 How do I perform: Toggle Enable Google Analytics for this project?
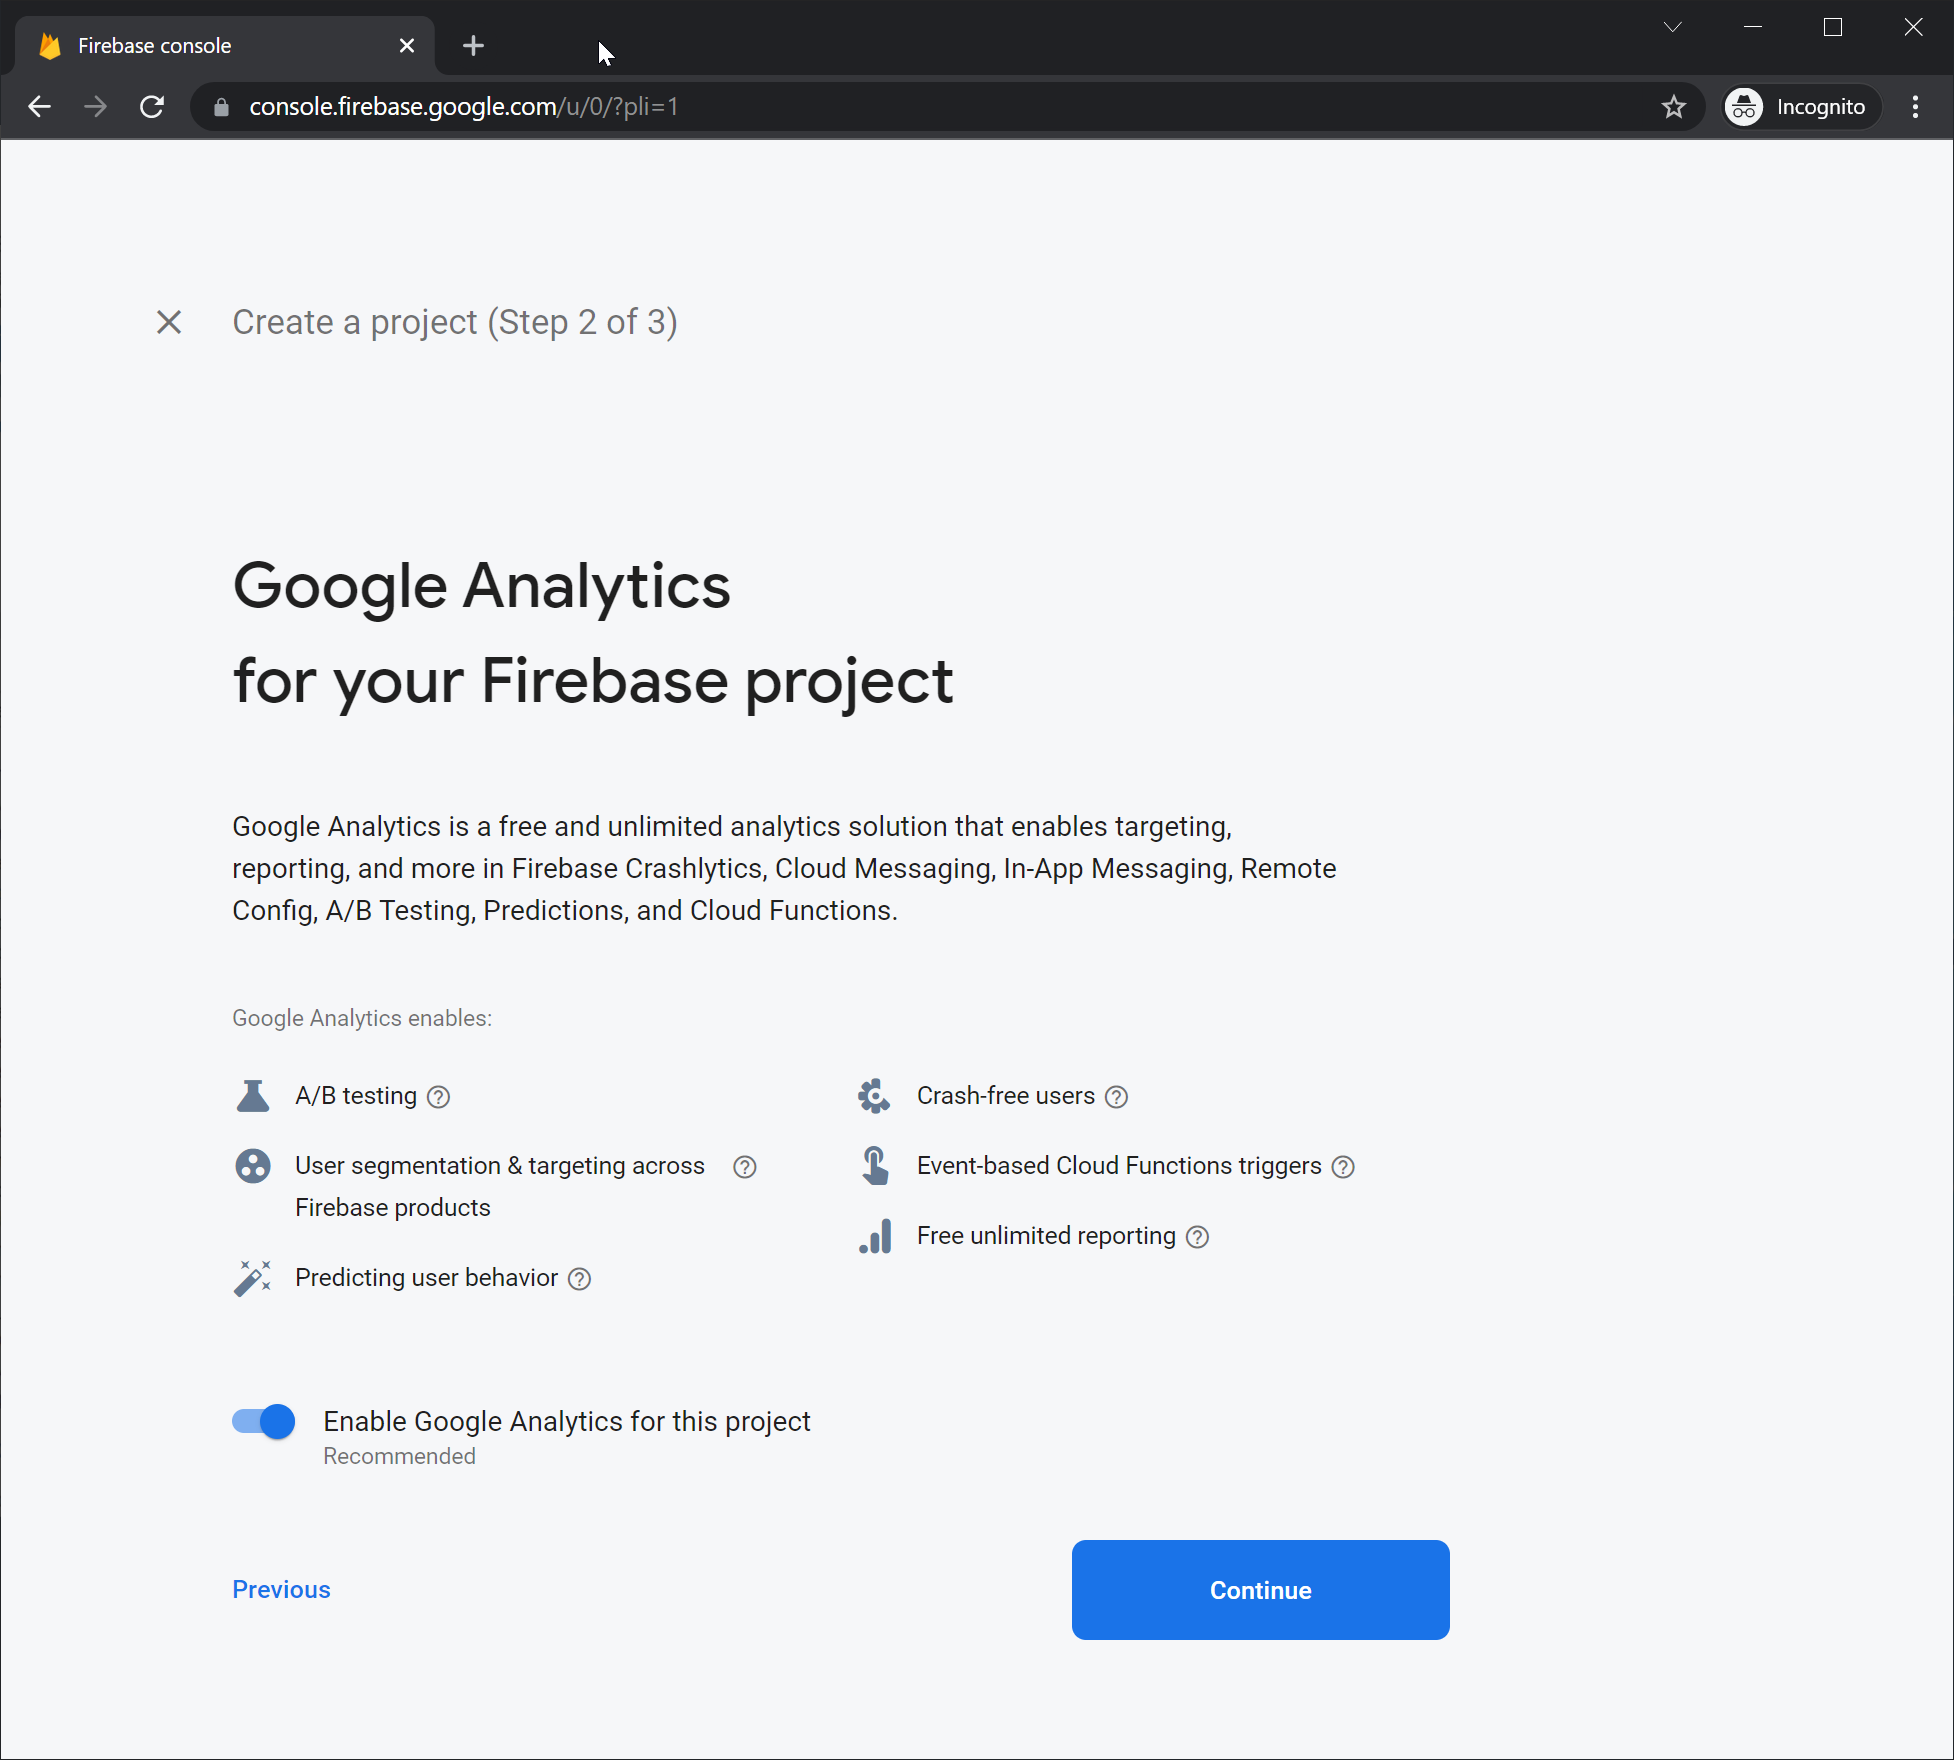(264, 1421)
